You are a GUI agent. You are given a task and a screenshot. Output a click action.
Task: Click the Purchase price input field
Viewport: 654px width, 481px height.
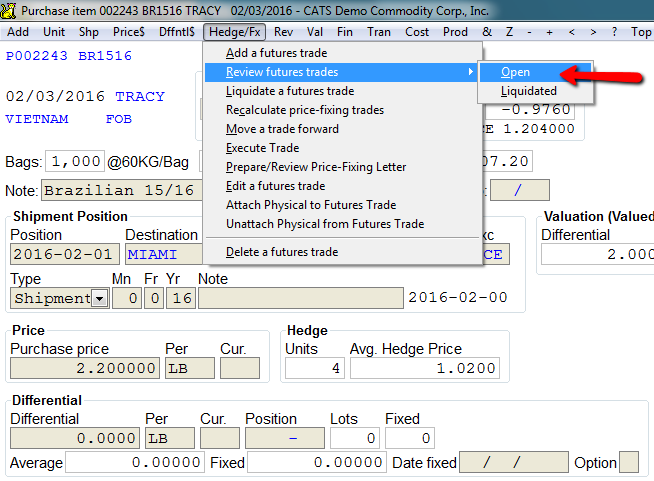[85, 368]
